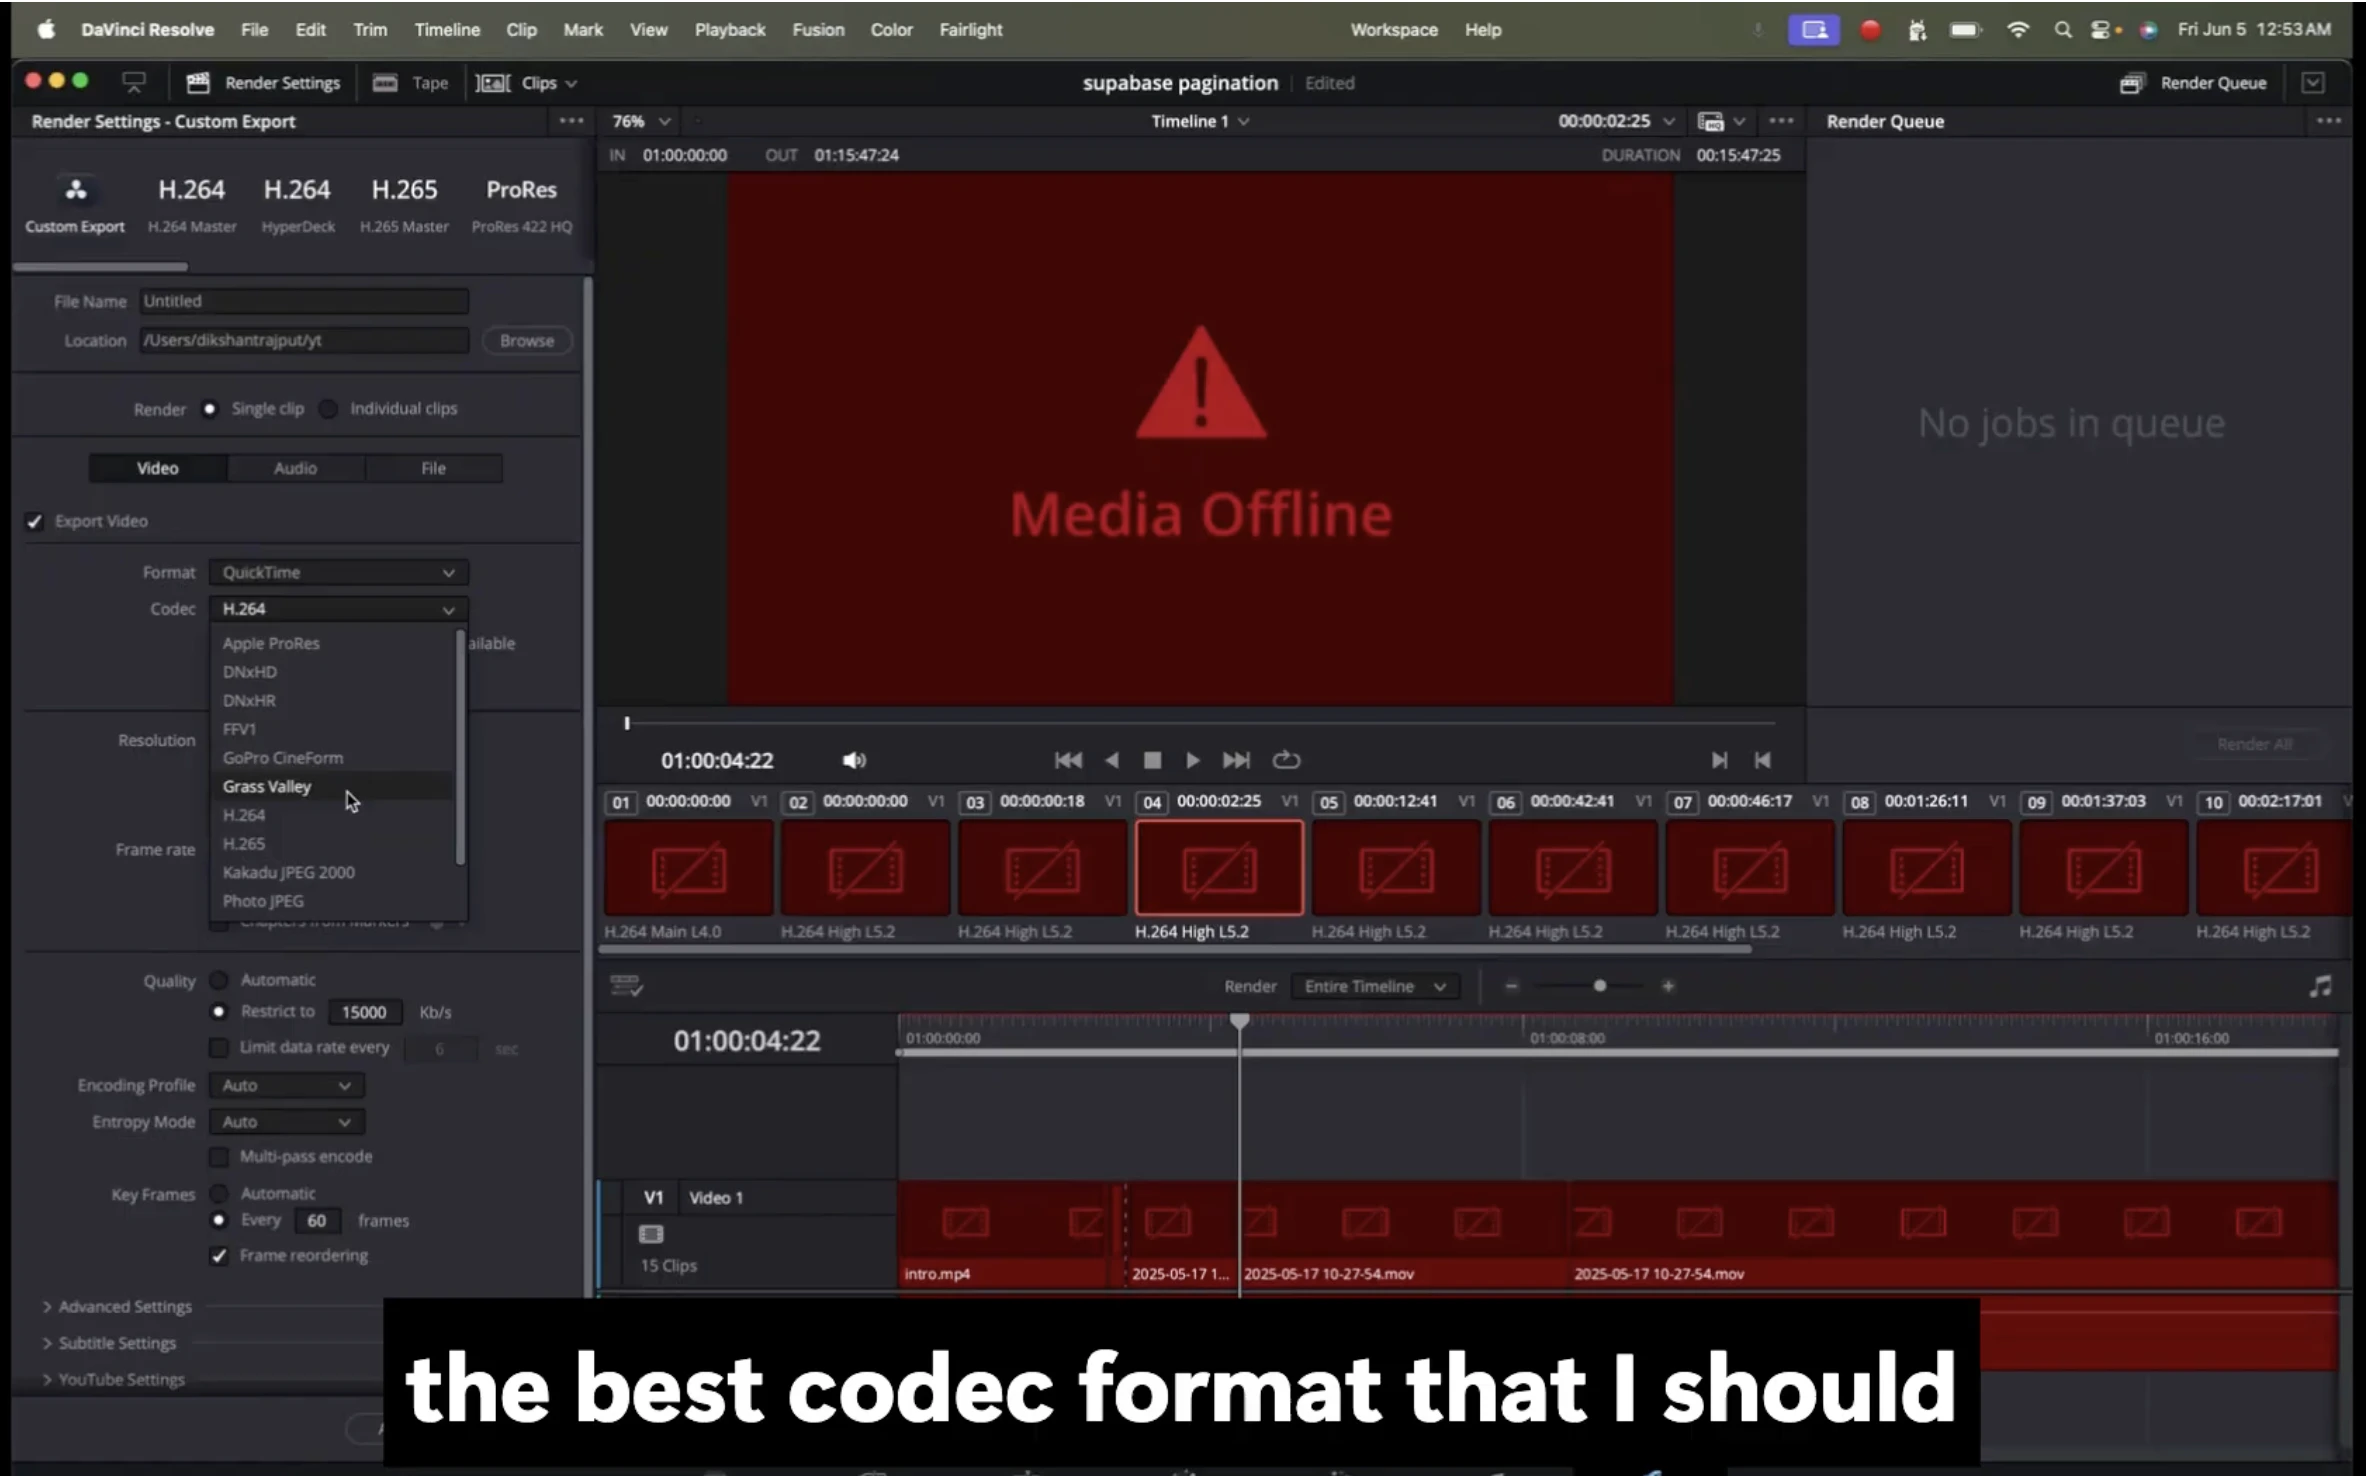Click the timeline zoom slider handle
The image size is (2366, 1476).
(1600, 986)
